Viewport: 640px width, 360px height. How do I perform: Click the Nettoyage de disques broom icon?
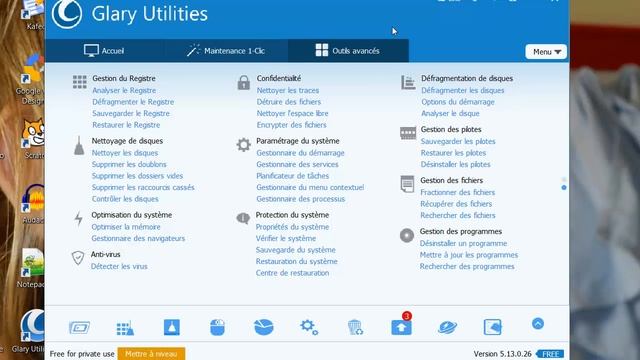[79, 146]
